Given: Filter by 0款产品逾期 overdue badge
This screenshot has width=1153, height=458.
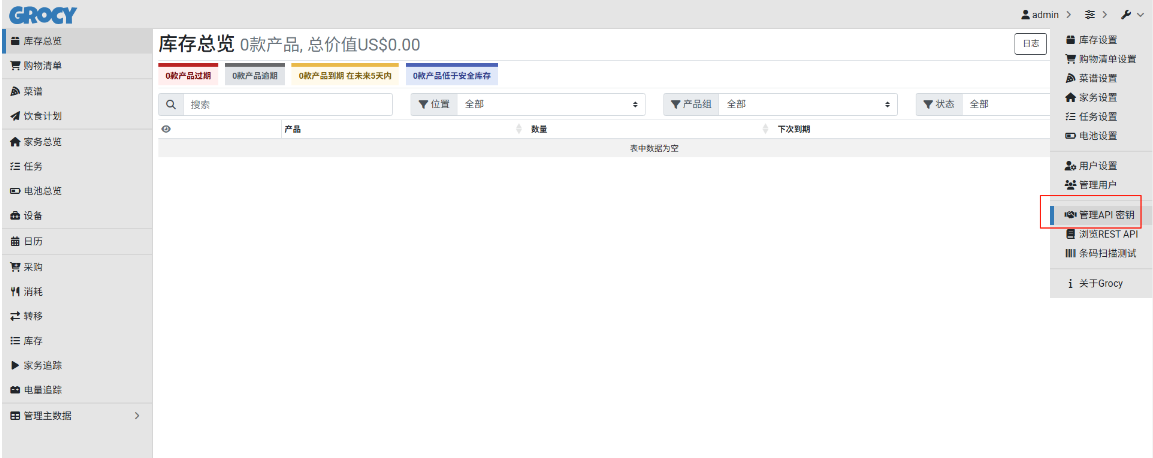Looking at the screenshot, I should 255,74.
